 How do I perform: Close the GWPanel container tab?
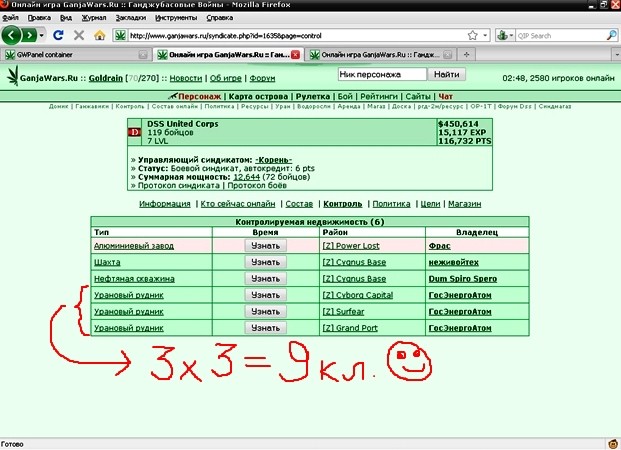(143, 55)
